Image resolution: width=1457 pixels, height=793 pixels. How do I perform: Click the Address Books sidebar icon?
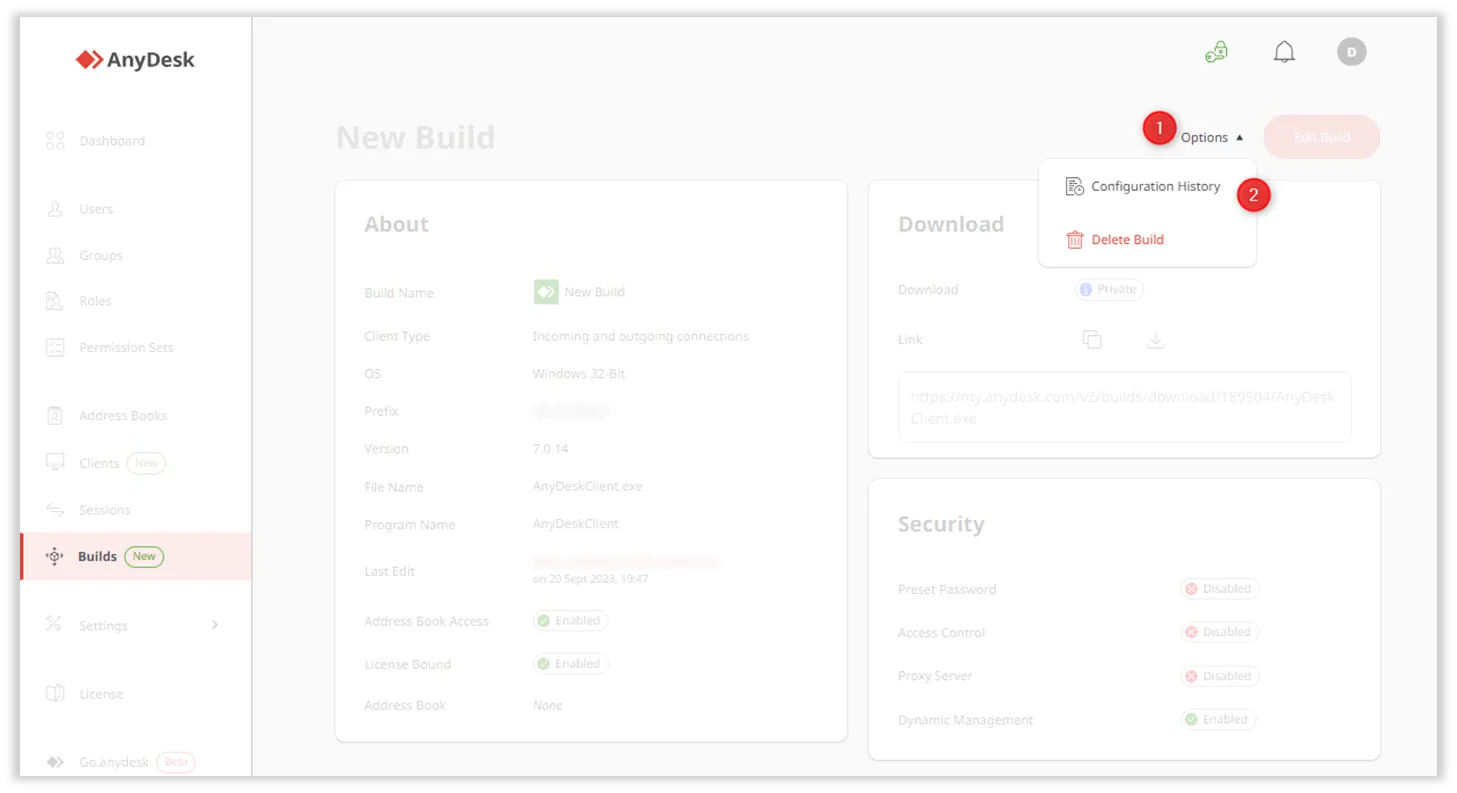(55, 416)
